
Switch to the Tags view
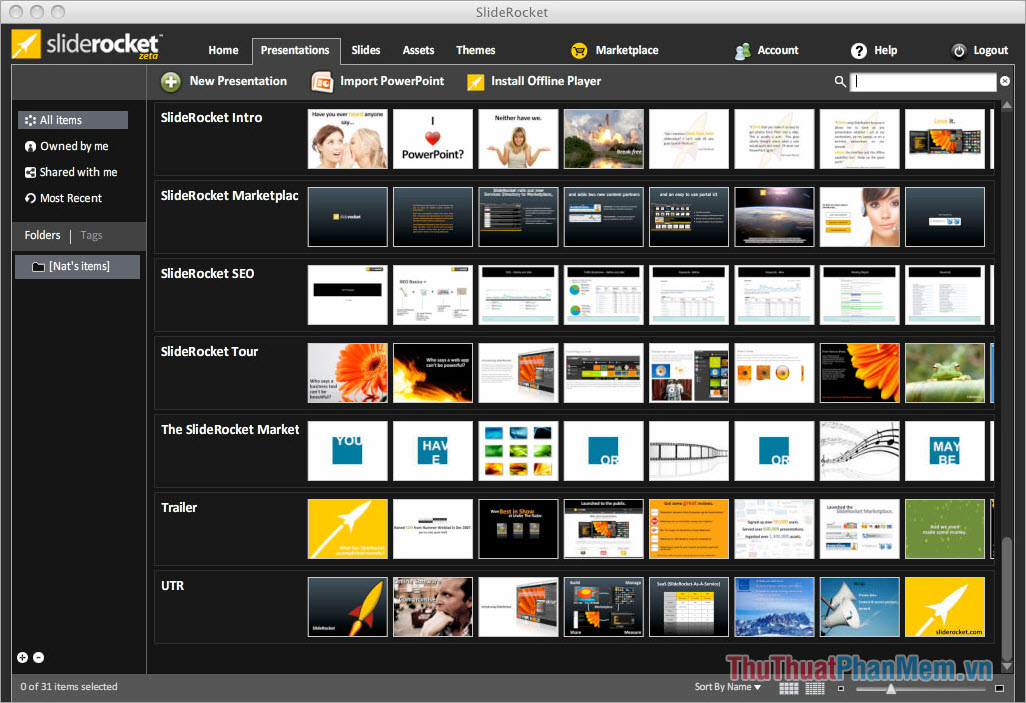coord(91,235)
